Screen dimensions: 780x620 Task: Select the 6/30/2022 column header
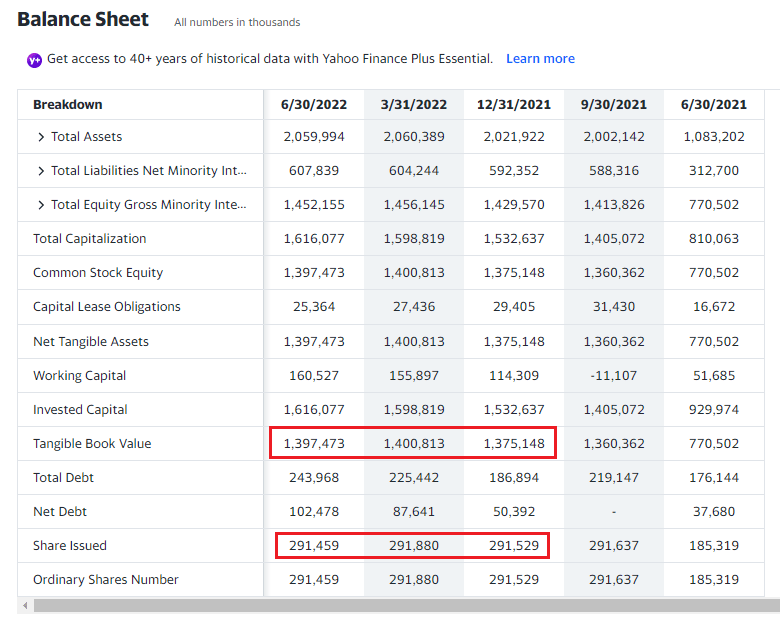(x=314, y=105)
